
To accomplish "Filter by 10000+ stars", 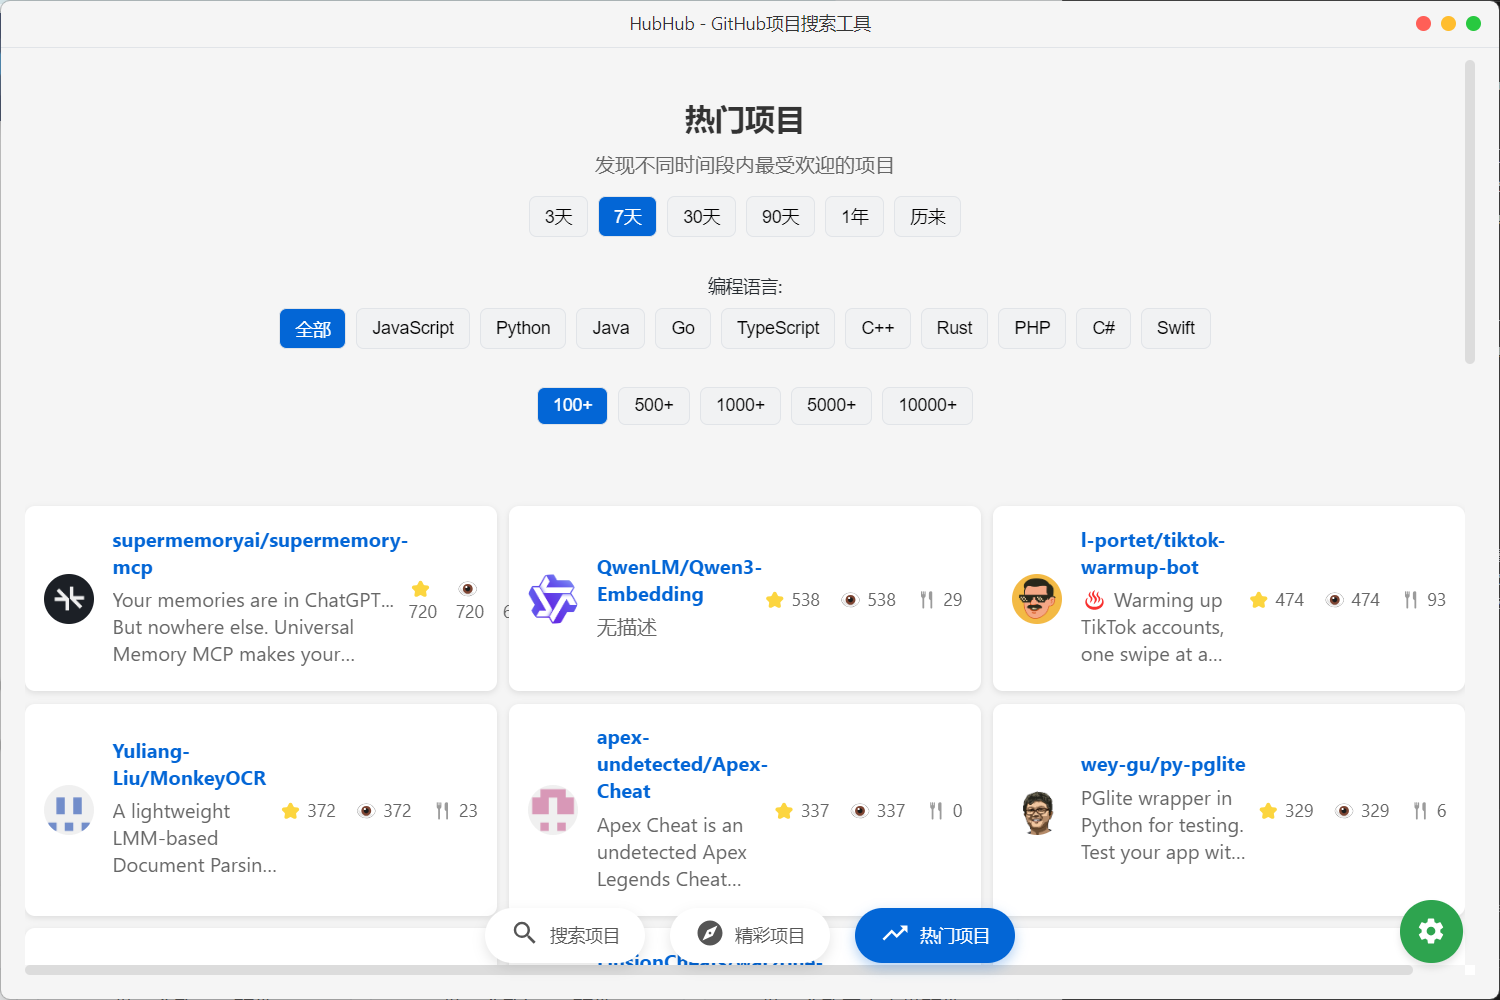I will [x=927, y=405].
